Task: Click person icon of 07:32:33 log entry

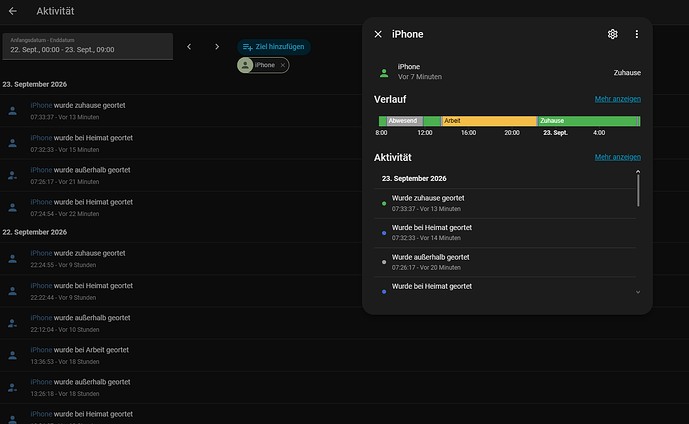Action: (13, 143)
